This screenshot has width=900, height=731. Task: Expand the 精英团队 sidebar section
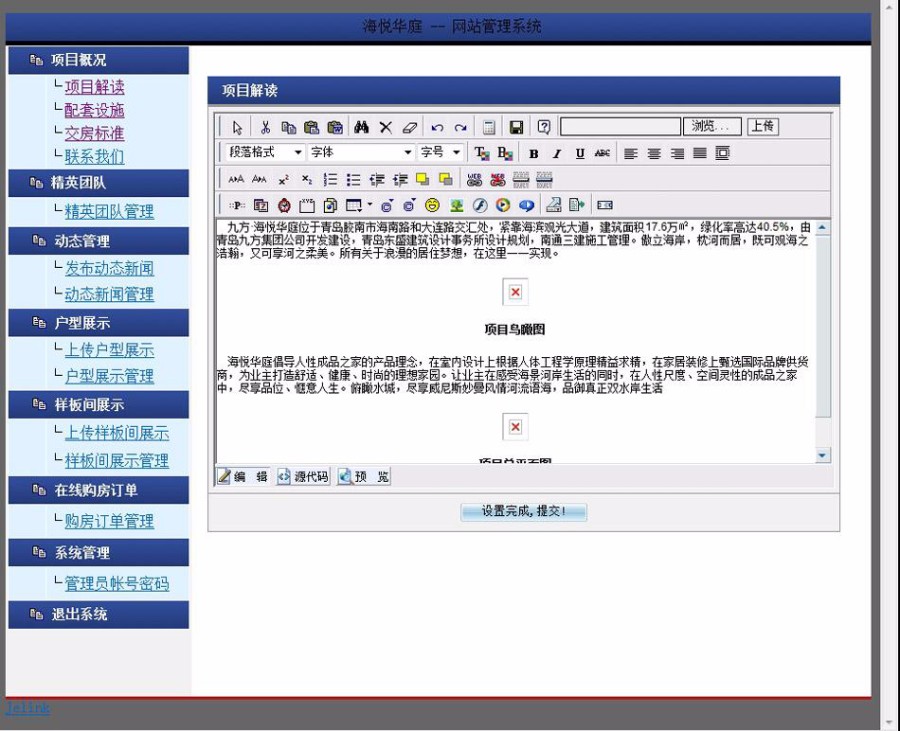[98, 183]
